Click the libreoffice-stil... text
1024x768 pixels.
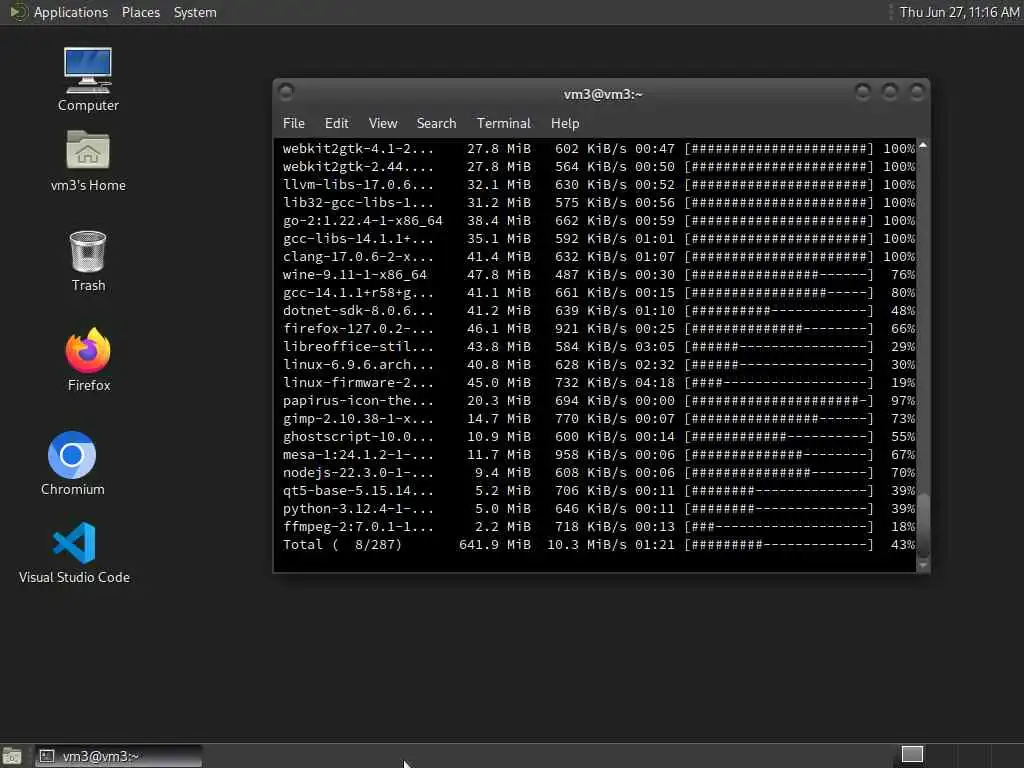tap(358, 347)
